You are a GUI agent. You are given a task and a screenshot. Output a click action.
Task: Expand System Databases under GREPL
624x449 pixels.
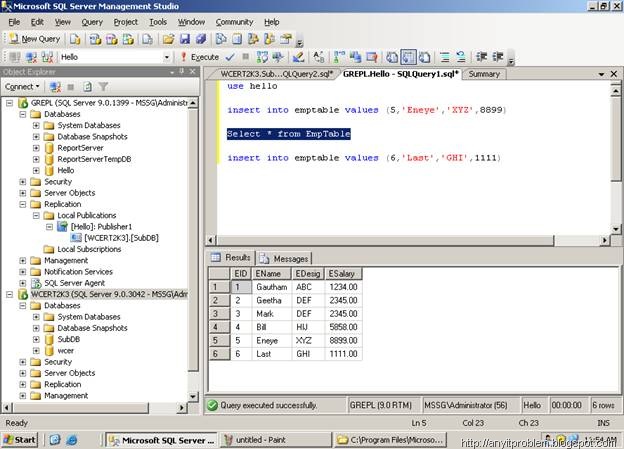[x=36, y=125]
